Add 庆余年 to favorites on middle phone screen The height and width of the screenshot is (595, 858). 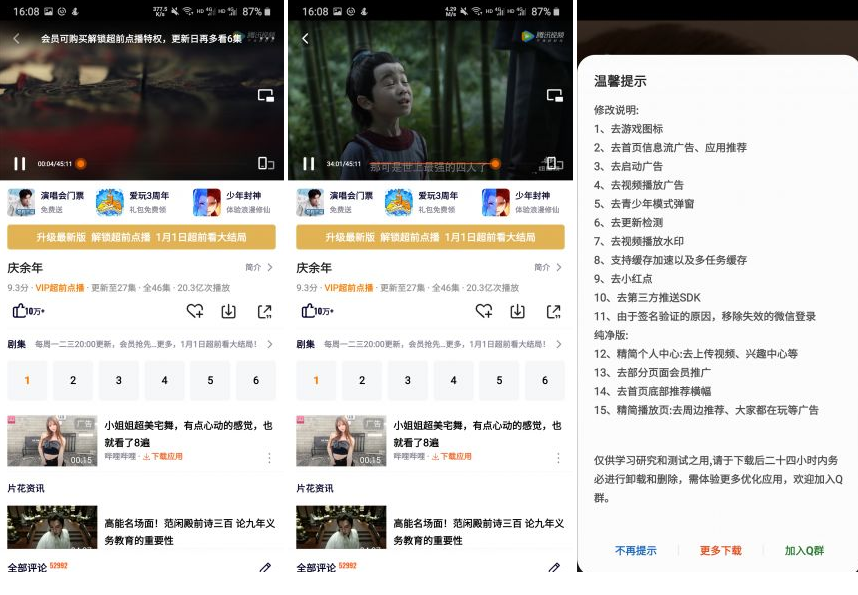[484, 311]
